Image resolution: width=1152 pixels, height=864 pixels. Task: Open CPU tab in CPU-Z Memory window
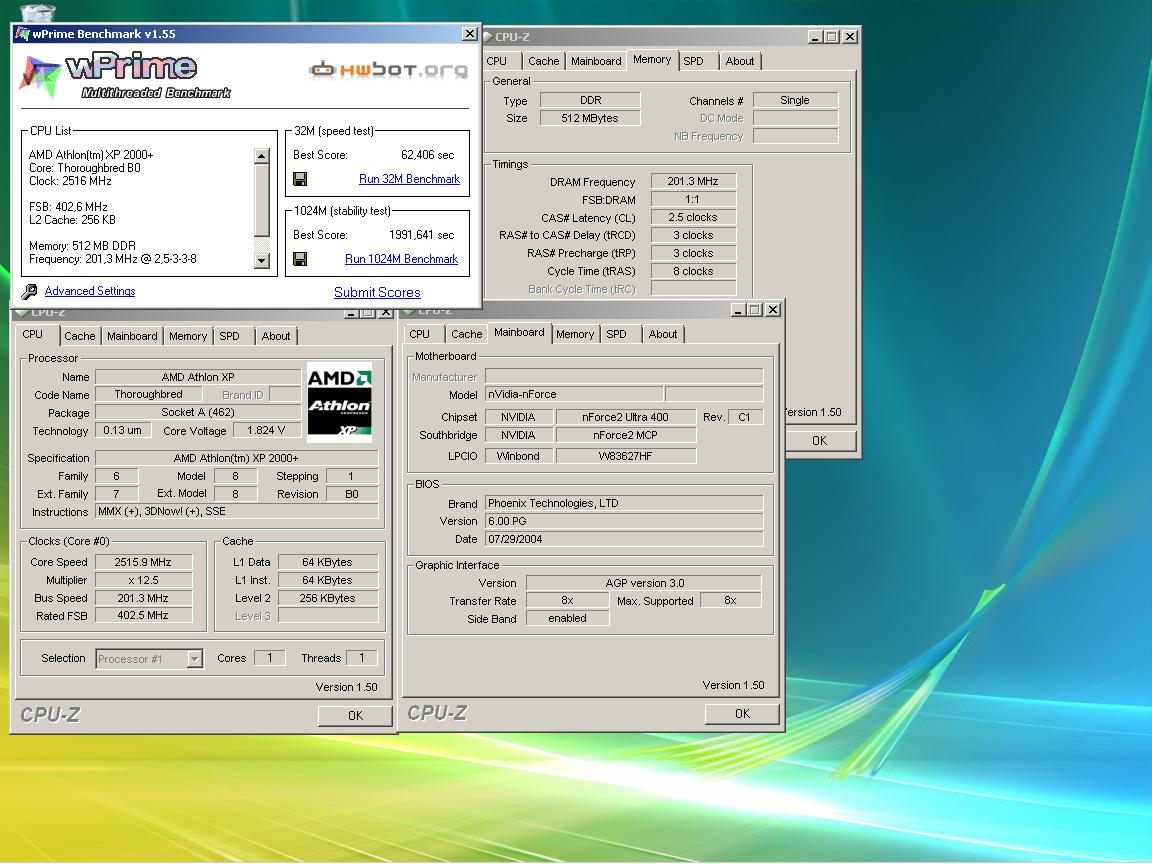[x=497, y=61]
